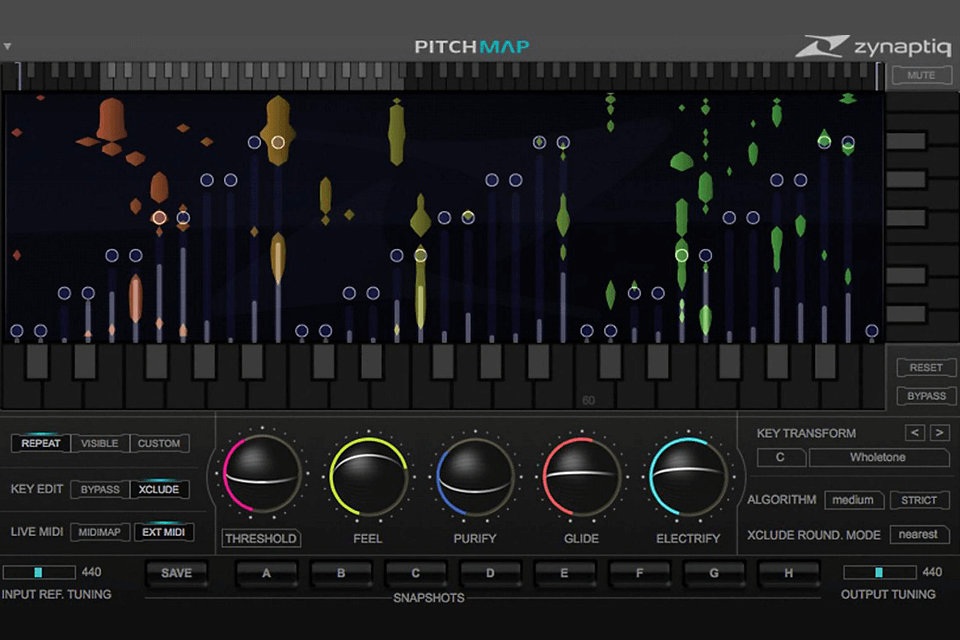Select snapshot B

click(x=341, y=573)
